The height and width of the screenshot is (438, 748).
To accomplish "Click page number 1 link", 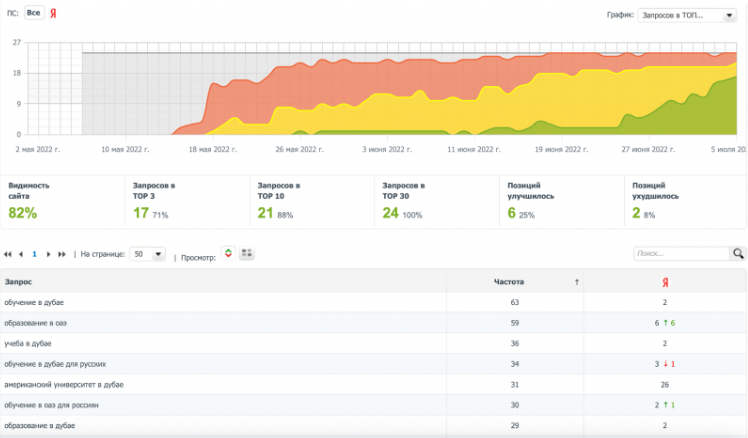I will (x=34, y=254).
